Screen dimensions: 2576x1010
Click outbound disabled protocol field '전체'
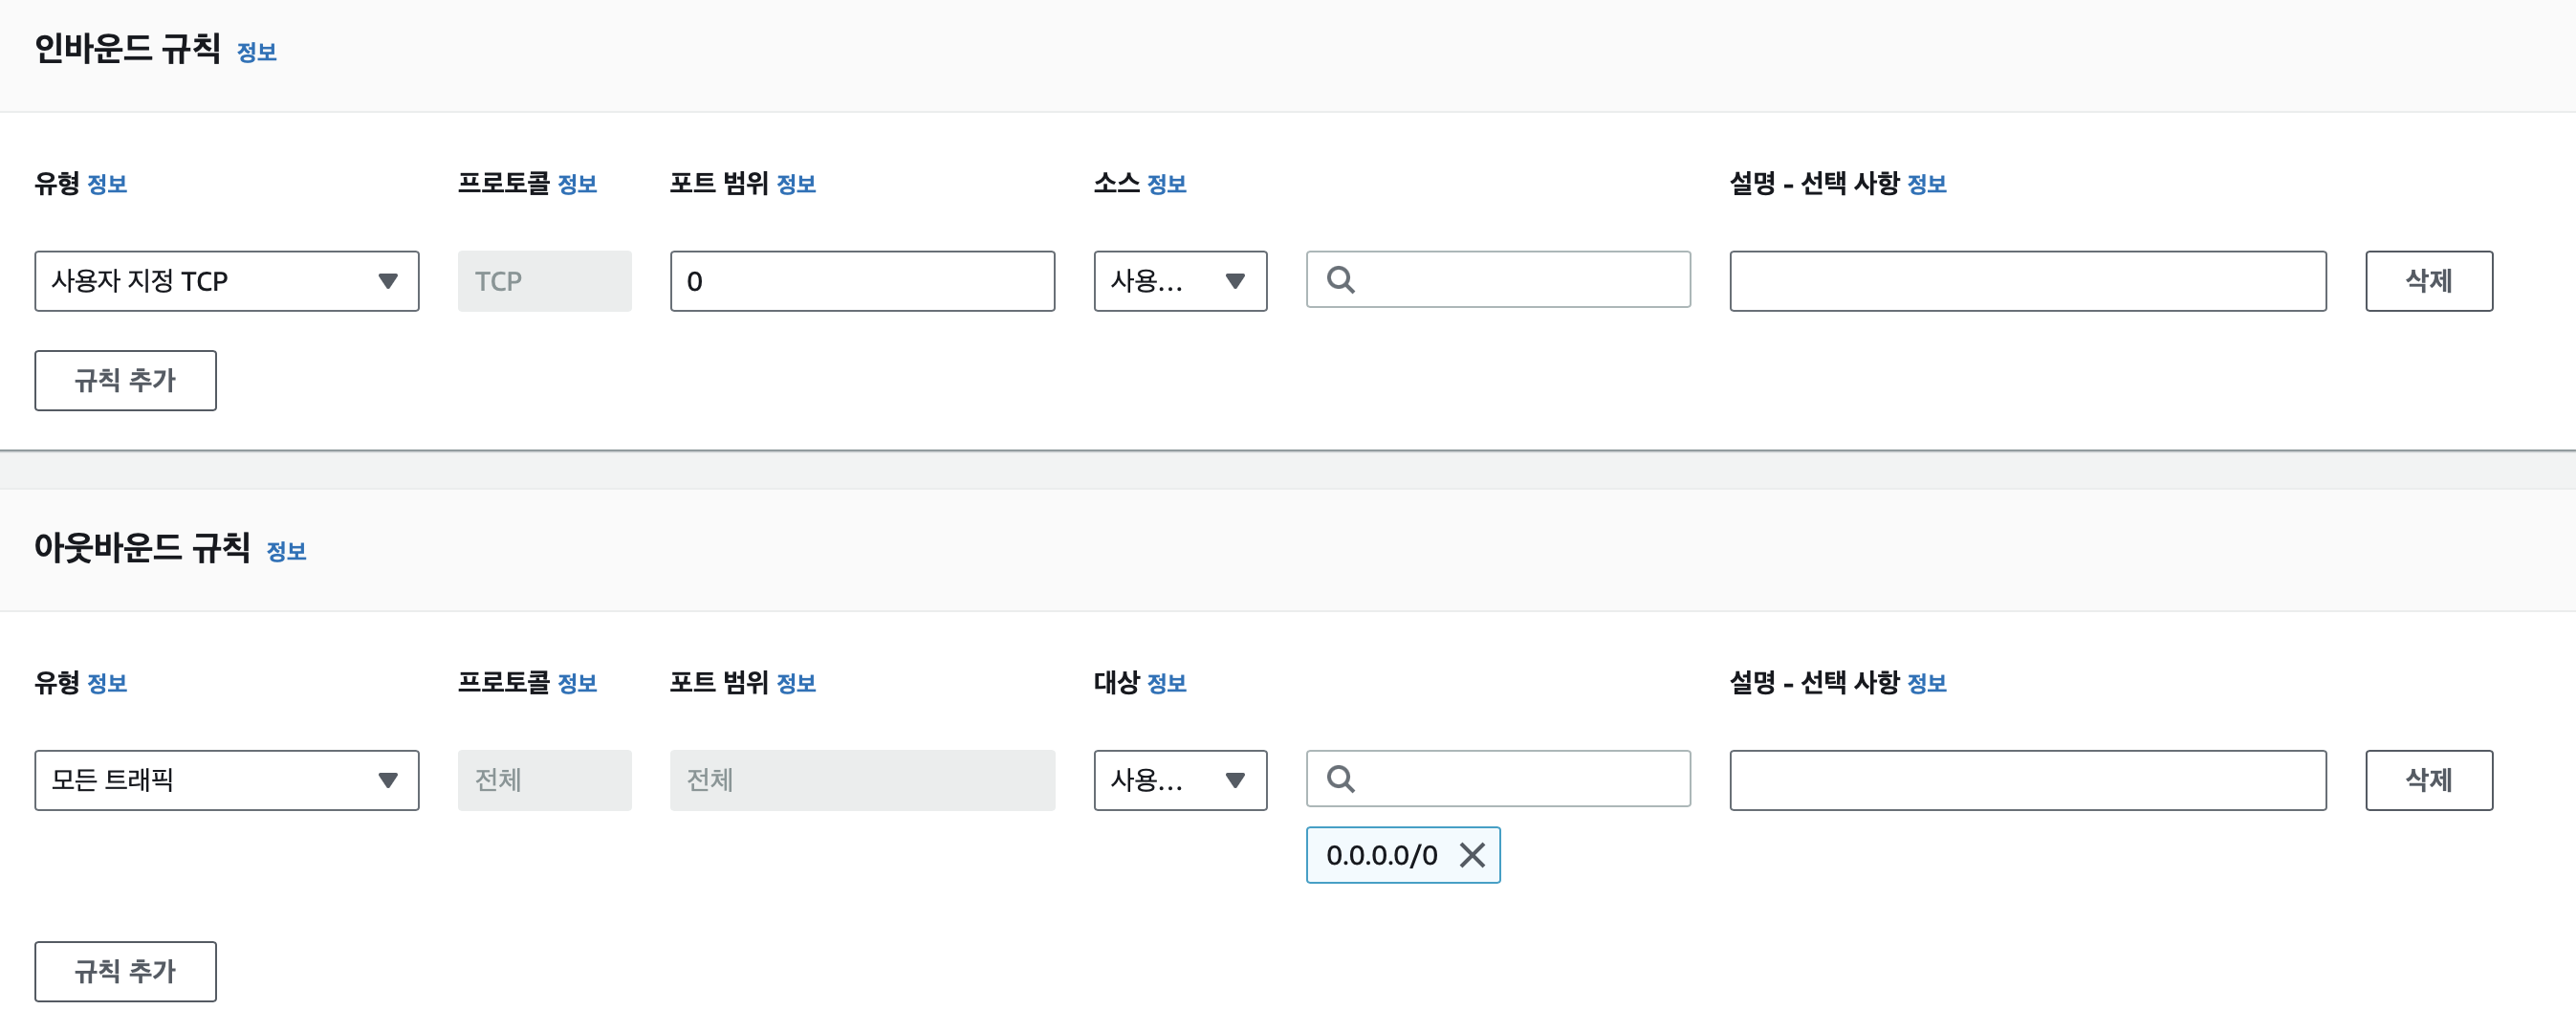click(544, 780)
